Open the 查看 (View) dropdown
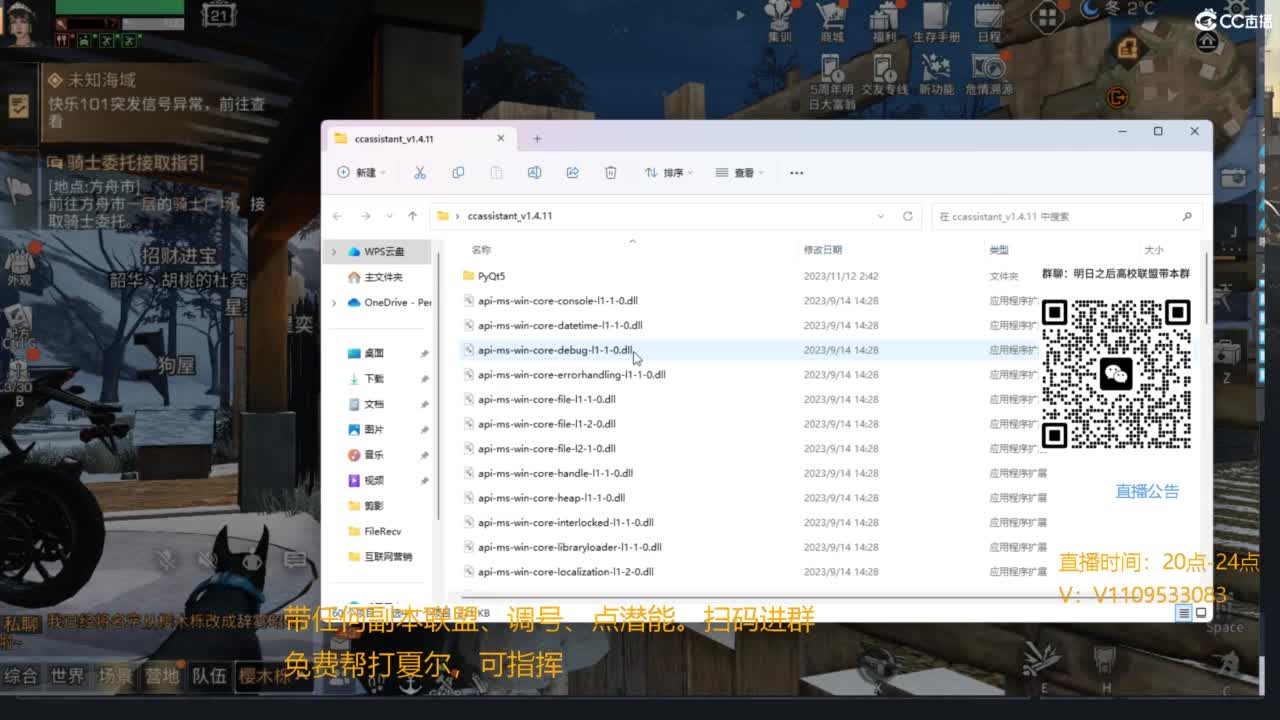This screenshot has width=1280, height=720. pos(739,173)
